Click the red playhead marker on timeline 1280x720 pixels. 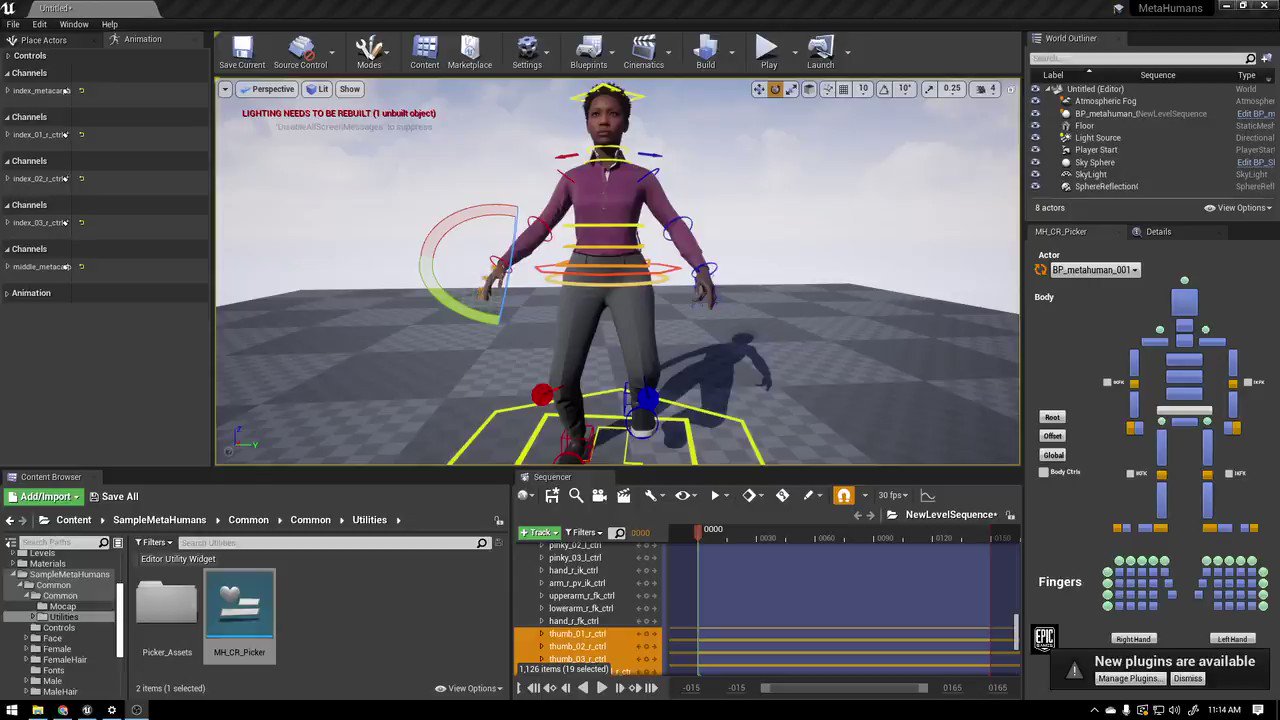698,533
